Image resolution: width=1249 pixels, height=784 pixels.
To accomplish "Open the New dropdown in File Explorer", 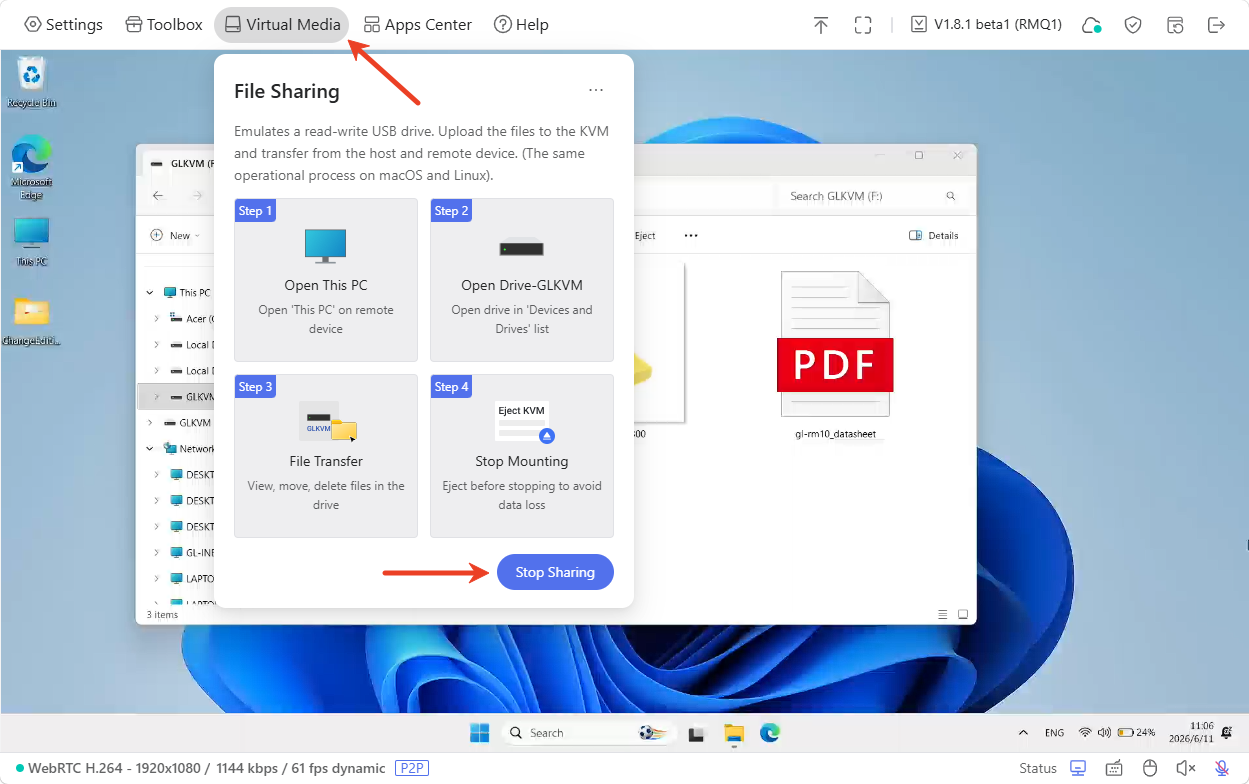I will tap(175, 236).
